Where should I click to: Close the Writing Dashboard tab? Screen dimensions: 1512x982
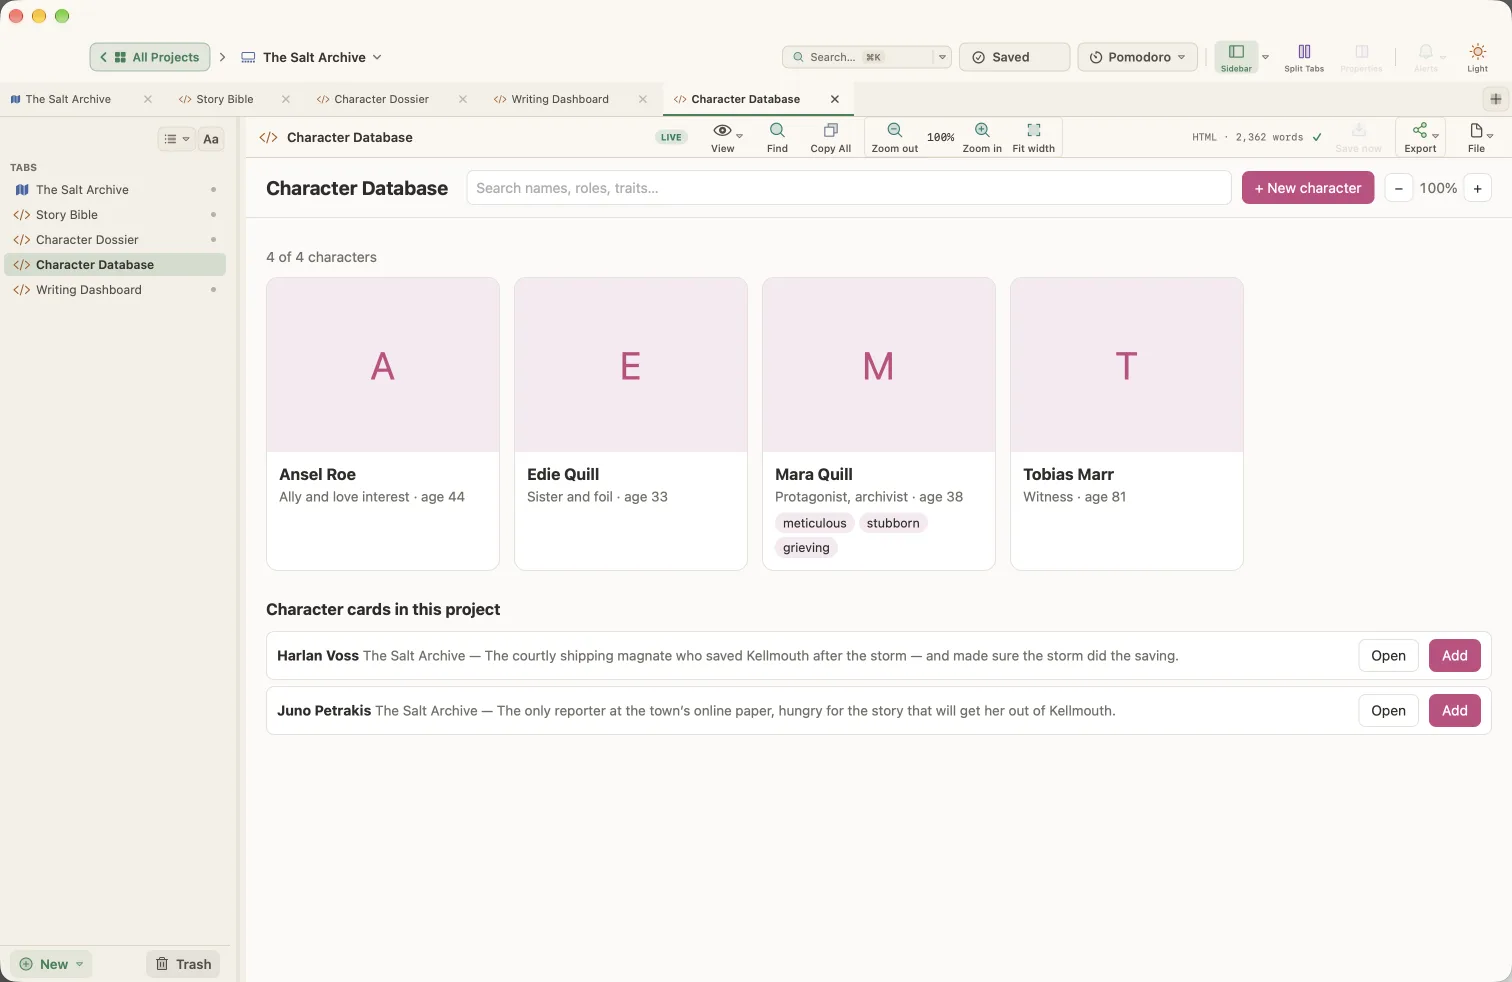click(x=643, y=99)
